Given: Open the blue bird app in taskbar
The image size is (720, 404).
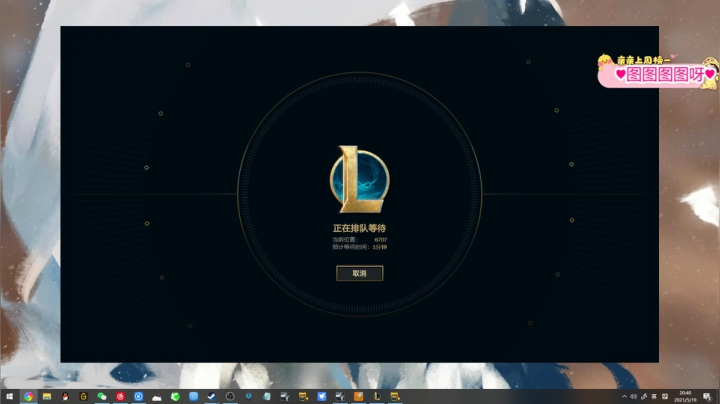Looking at the screenshot, I should 322,396.
